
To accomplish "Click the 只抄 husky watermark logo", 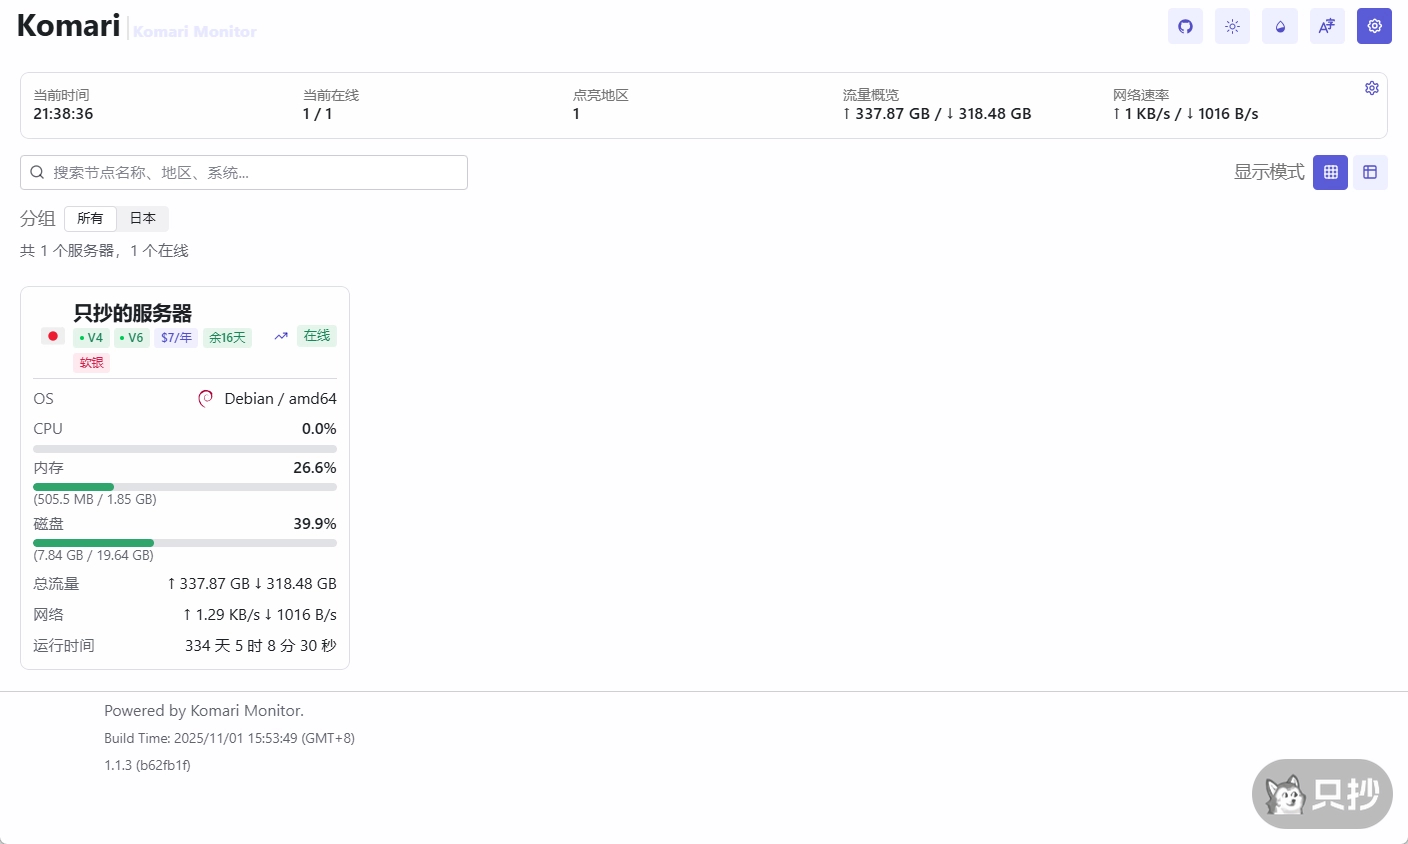I will tap(1322, 794).
